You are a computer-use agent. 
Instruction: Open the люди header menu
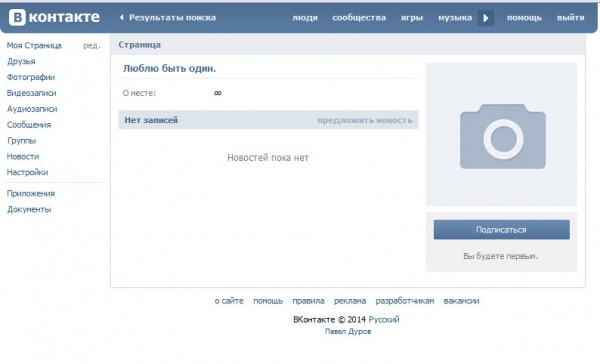[305, 18]
